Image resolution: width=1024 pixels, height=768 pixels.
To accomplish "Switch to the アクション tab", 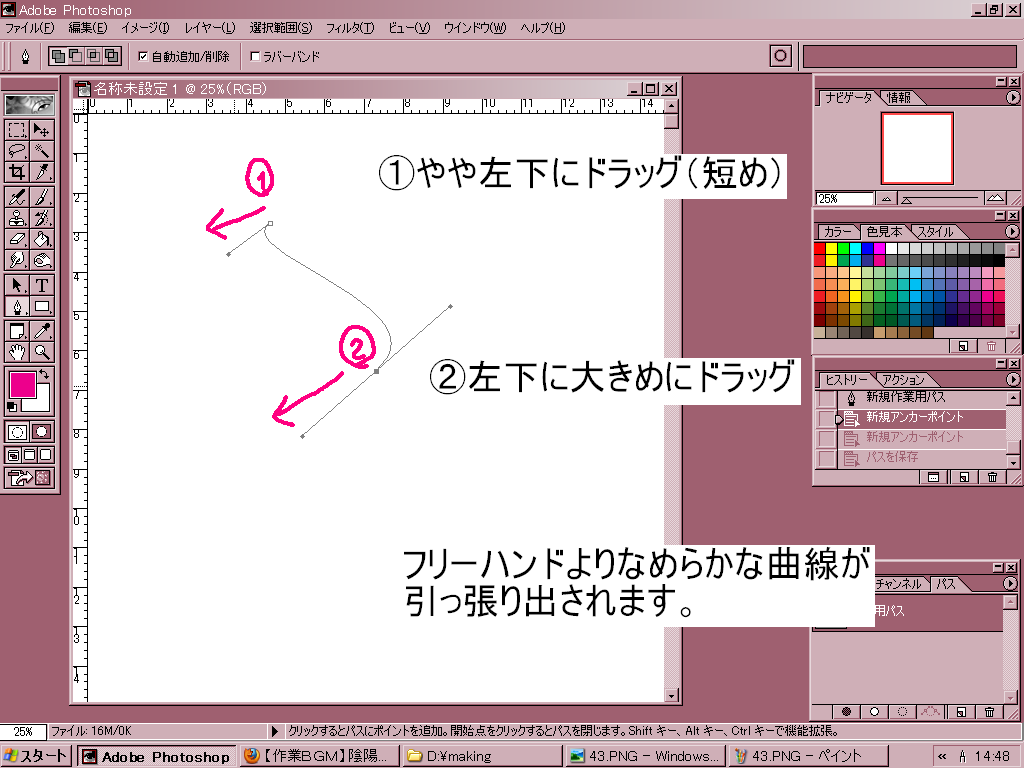I will 902,380.
